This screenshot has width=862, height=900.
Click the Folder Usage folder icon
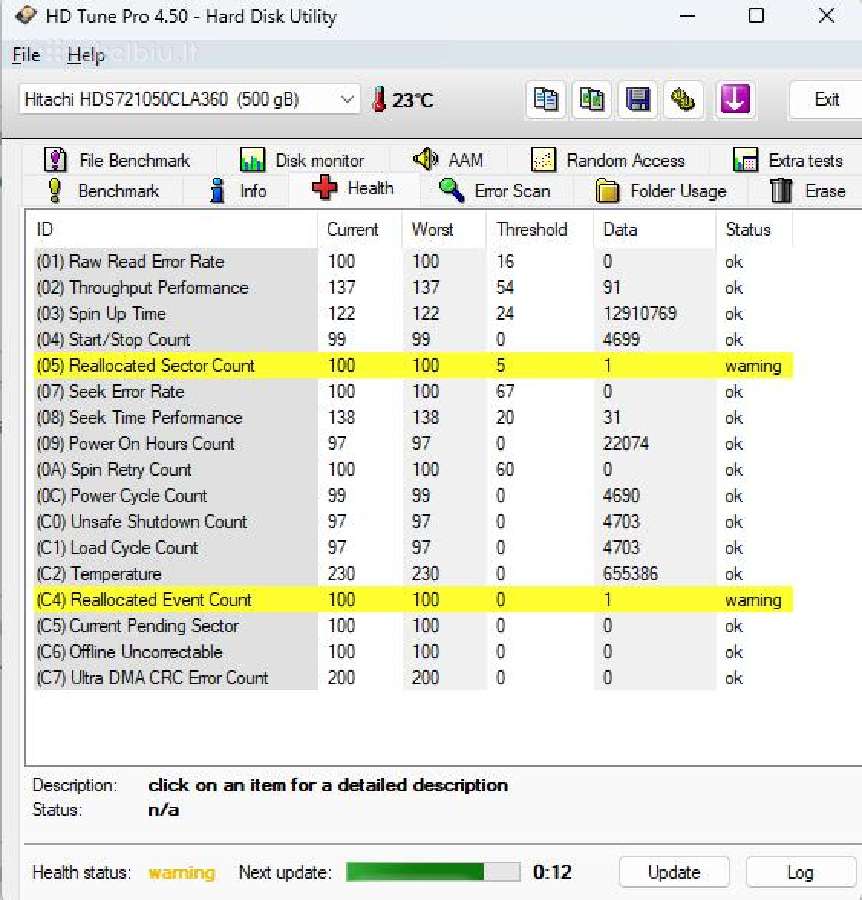[x=607, y=191]
